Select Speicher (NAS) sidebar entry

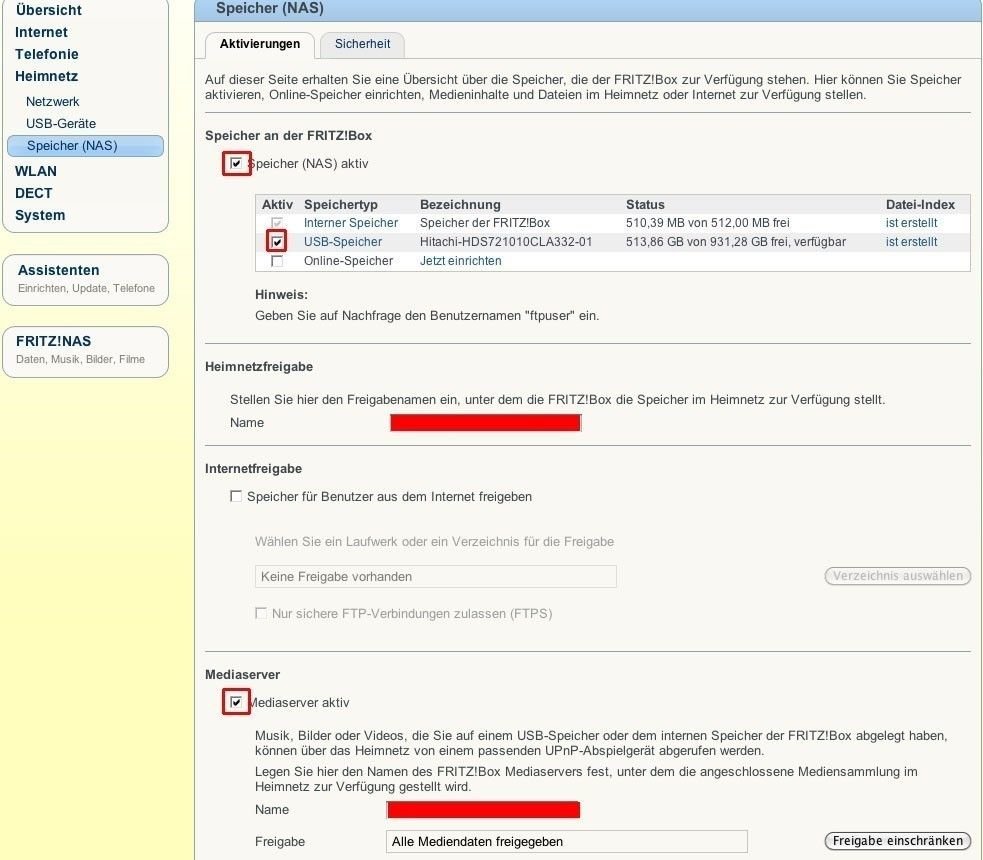coord(85,145)
